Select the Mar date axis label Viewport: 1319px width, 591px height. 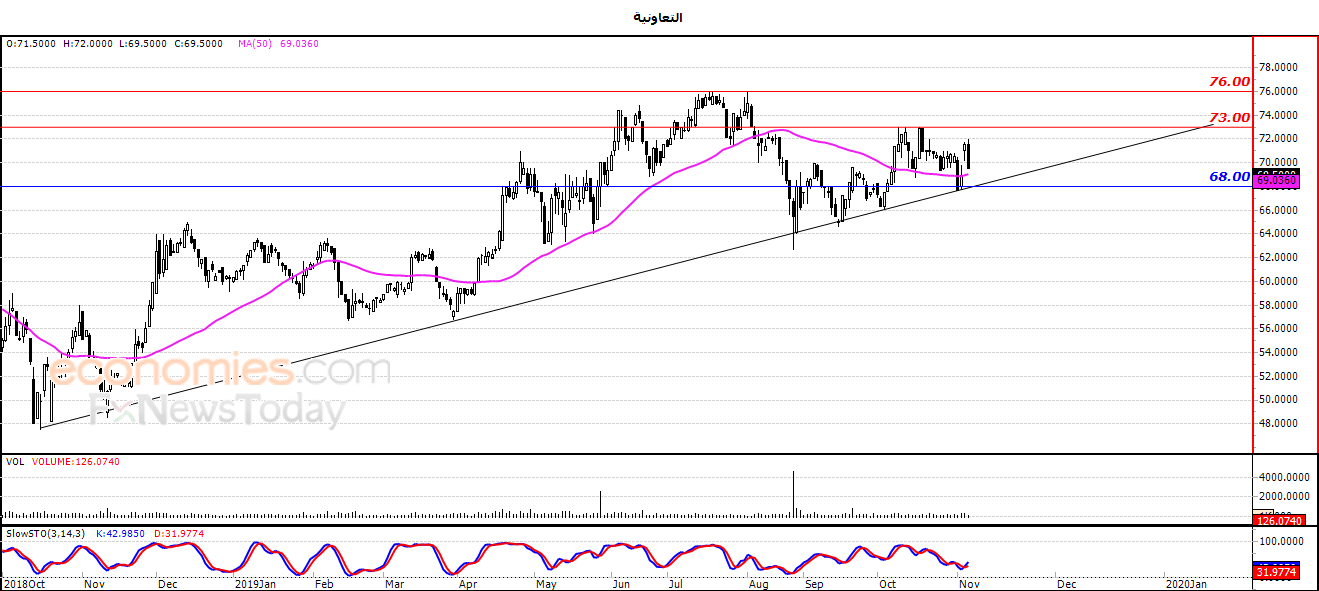click(x=397, y=583)
